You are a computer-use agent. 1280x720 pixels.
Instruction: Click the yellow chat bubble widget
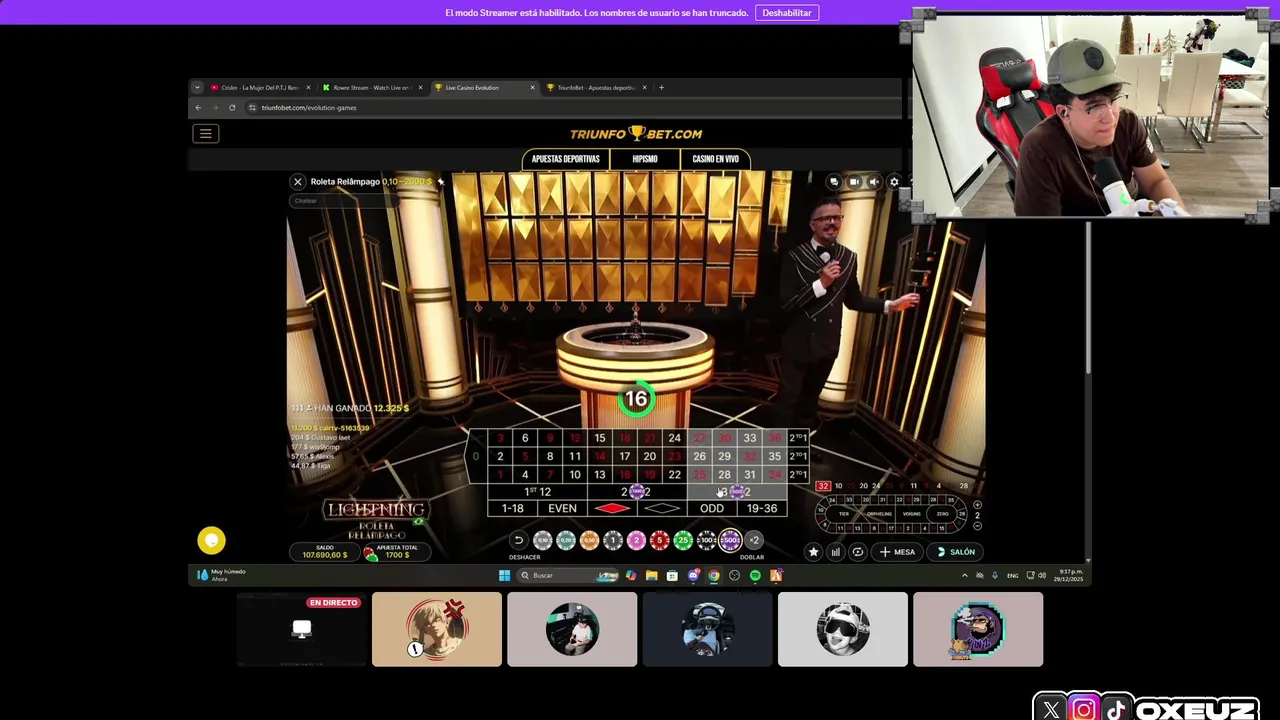pos(211,540)
